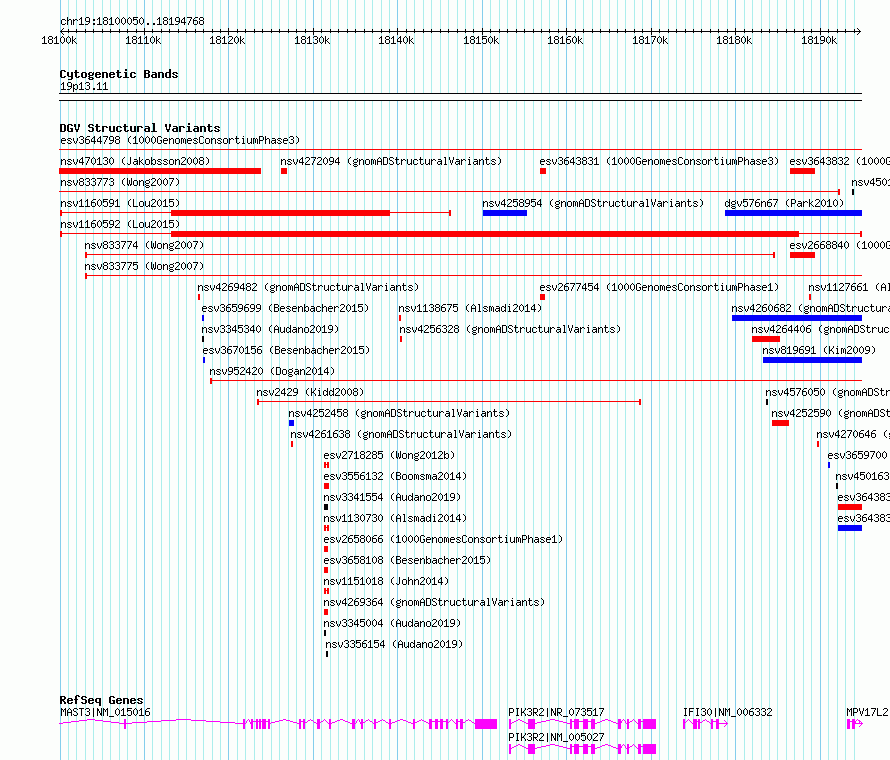Click the MPV17L2 gene label
890x760 pixels.
[x=867, y=712]
